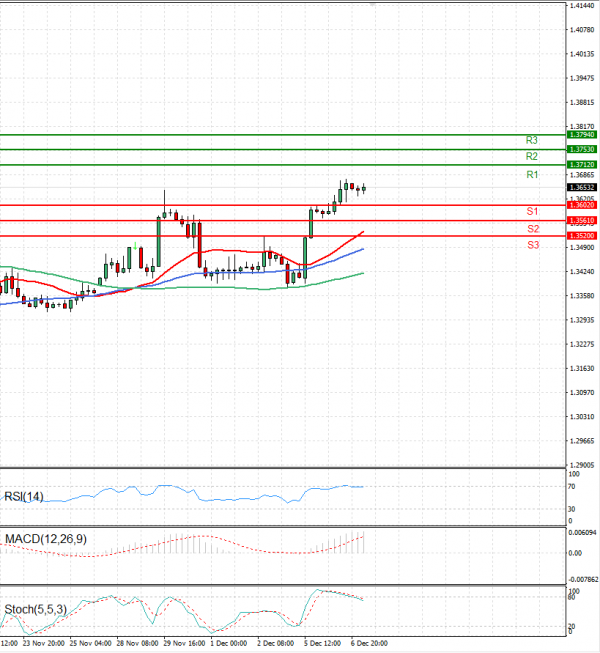
Task: Click the 23 Nov 20:00 time label
Action: (44, 643)
